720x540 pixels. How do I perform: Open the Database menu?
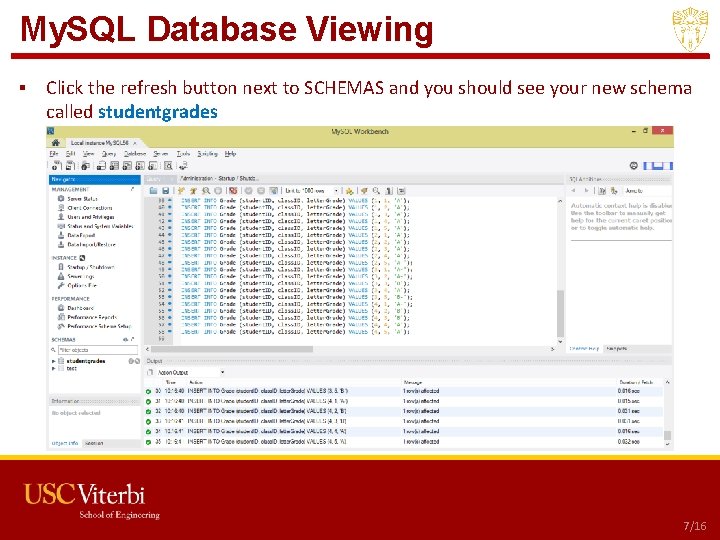coord(135,154)
